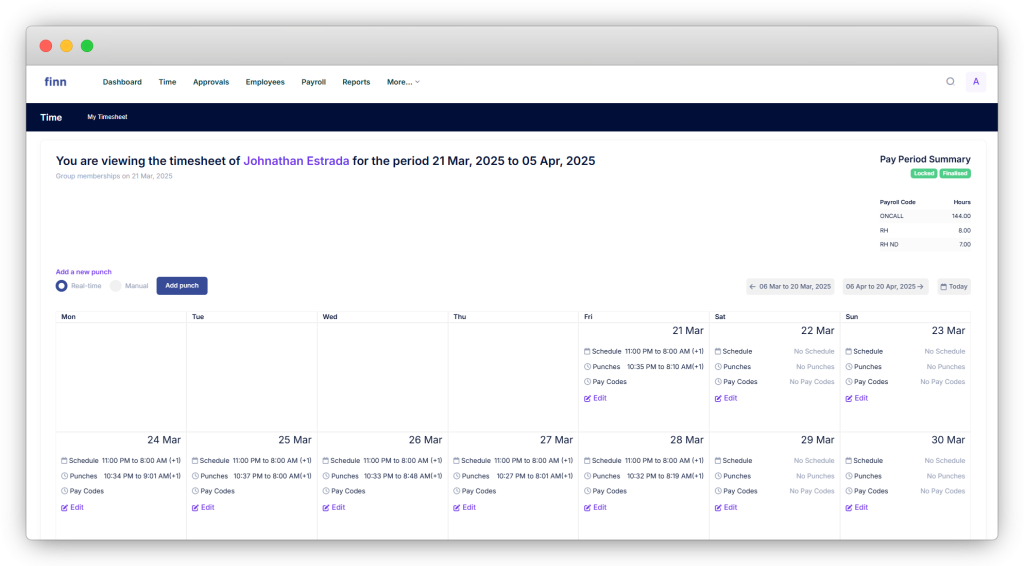This screenshot has height=566, width=1024.
Task: Click calendar icon on Today button
Action: 943,287
